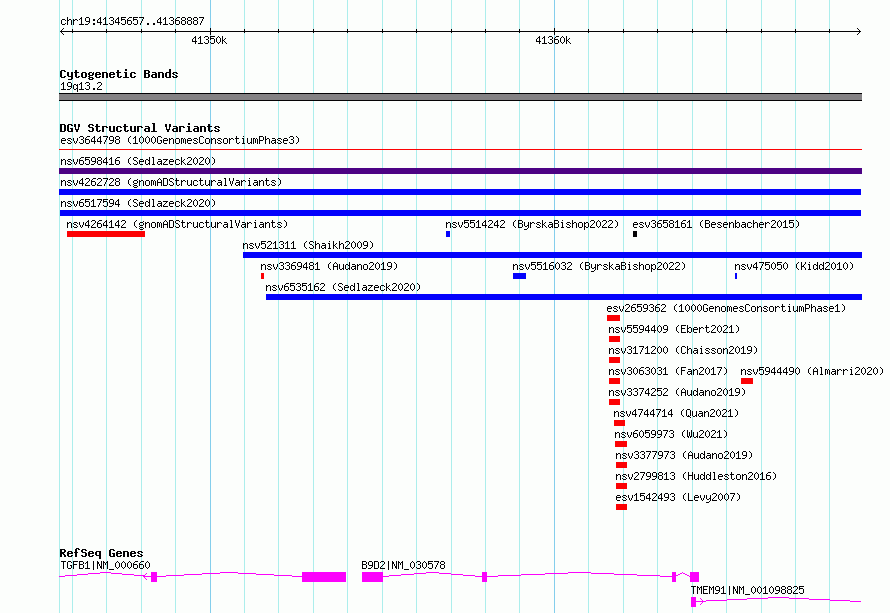Click the chr19:41345657..41368887 coordinate text
The width and height of the screenshot is (890, 613).
(132, 21)
